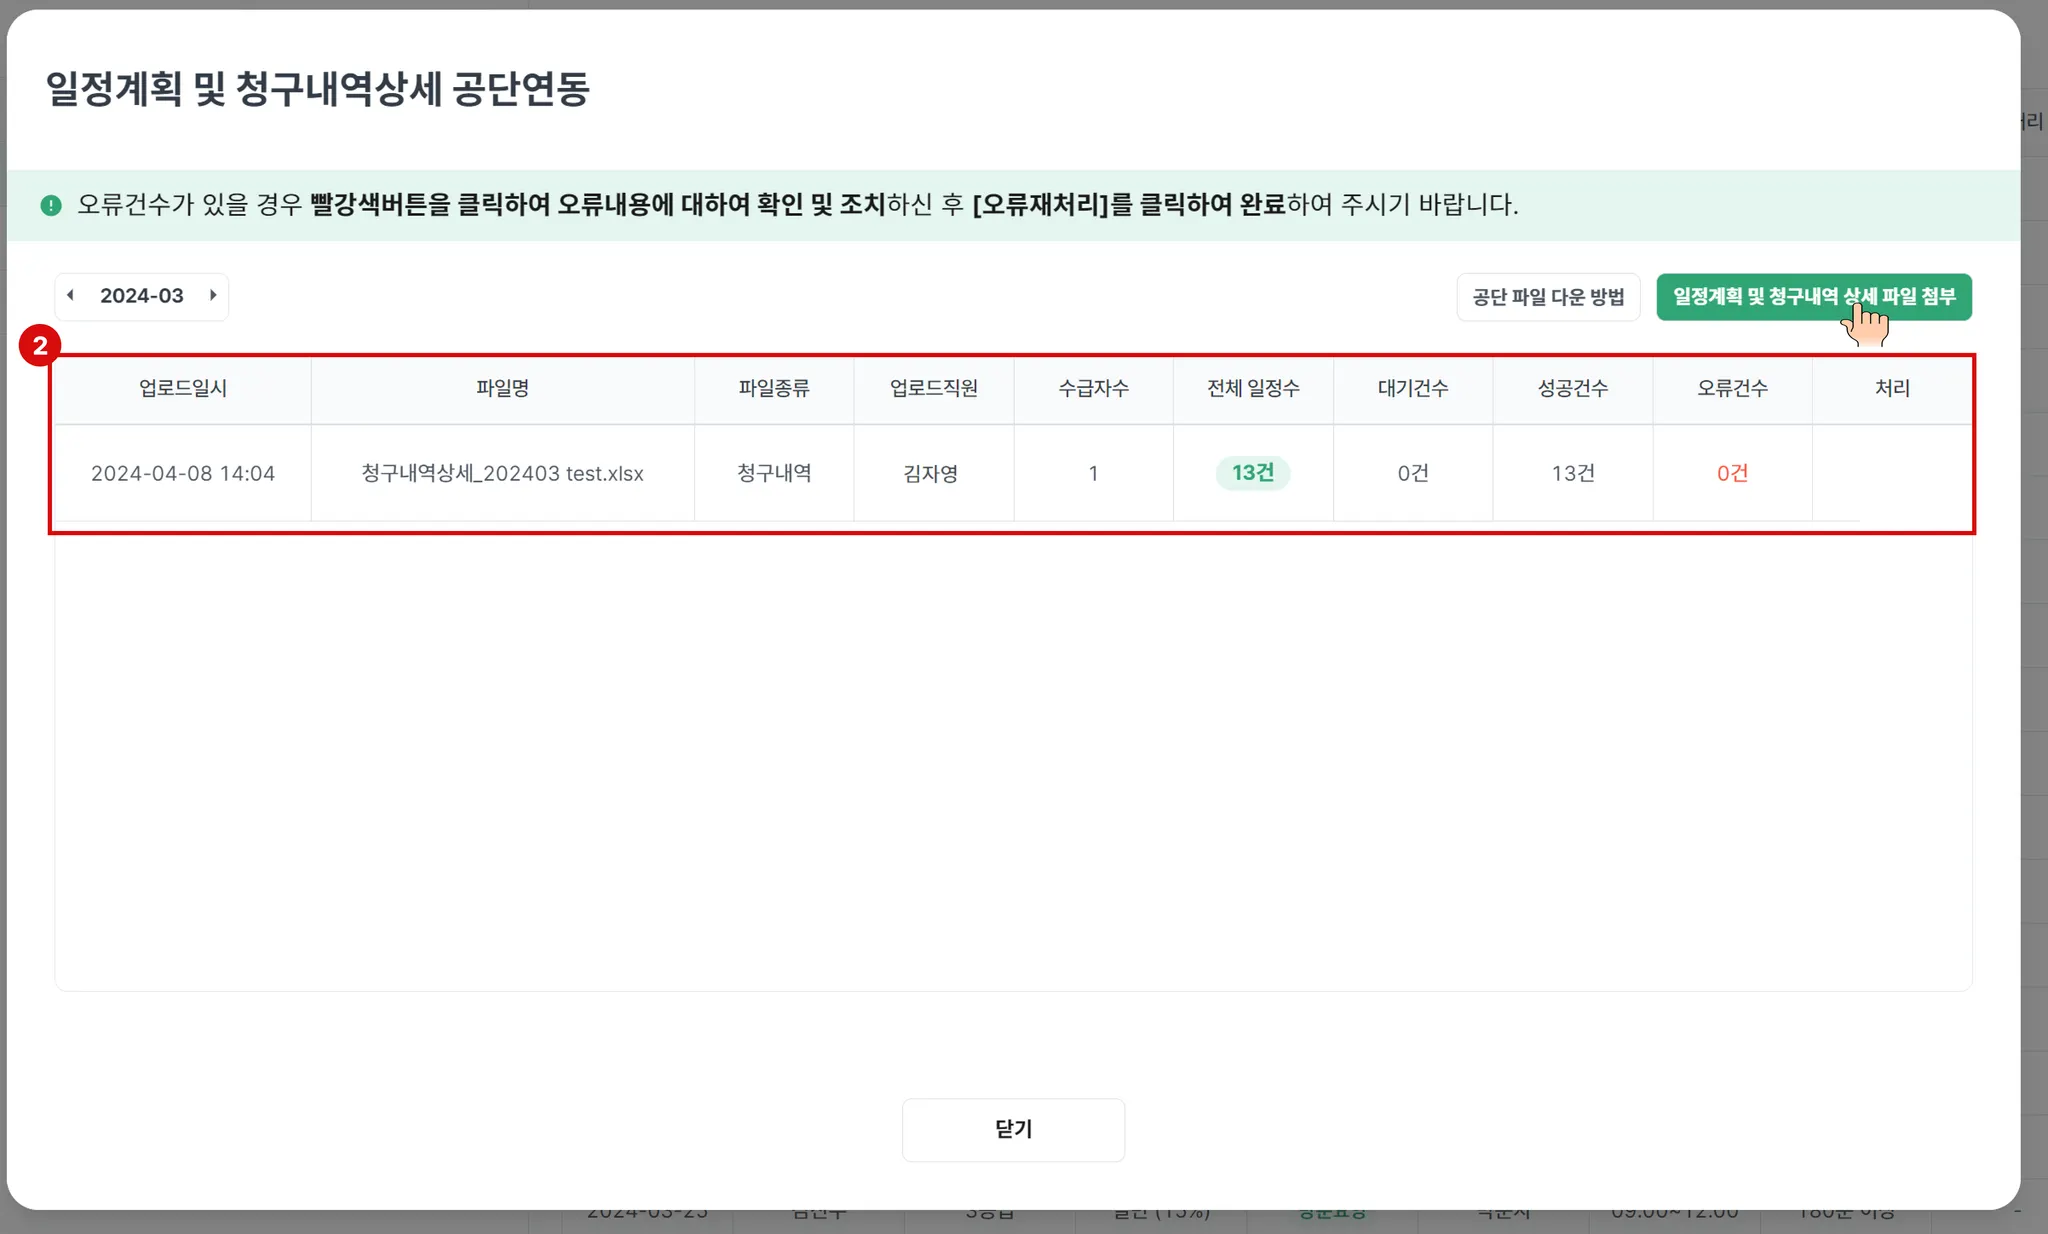This screenshot has width=2048, height=1234.
Task: Click 성공건수 13건 cell
Action: click(1572, 473)
